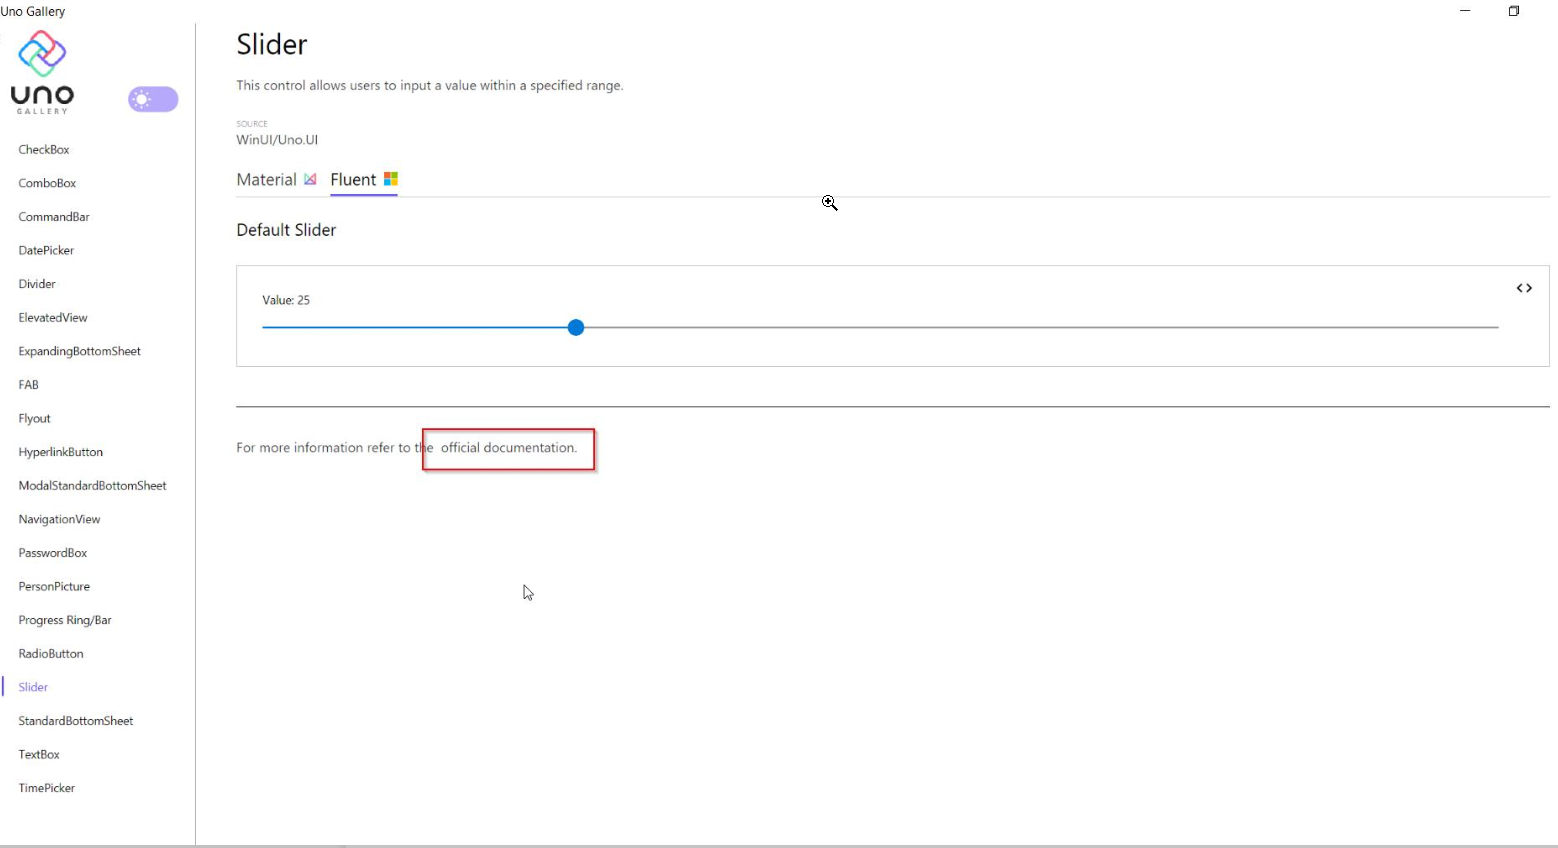
Task: Open the Flyout control page
Action: 34,417
